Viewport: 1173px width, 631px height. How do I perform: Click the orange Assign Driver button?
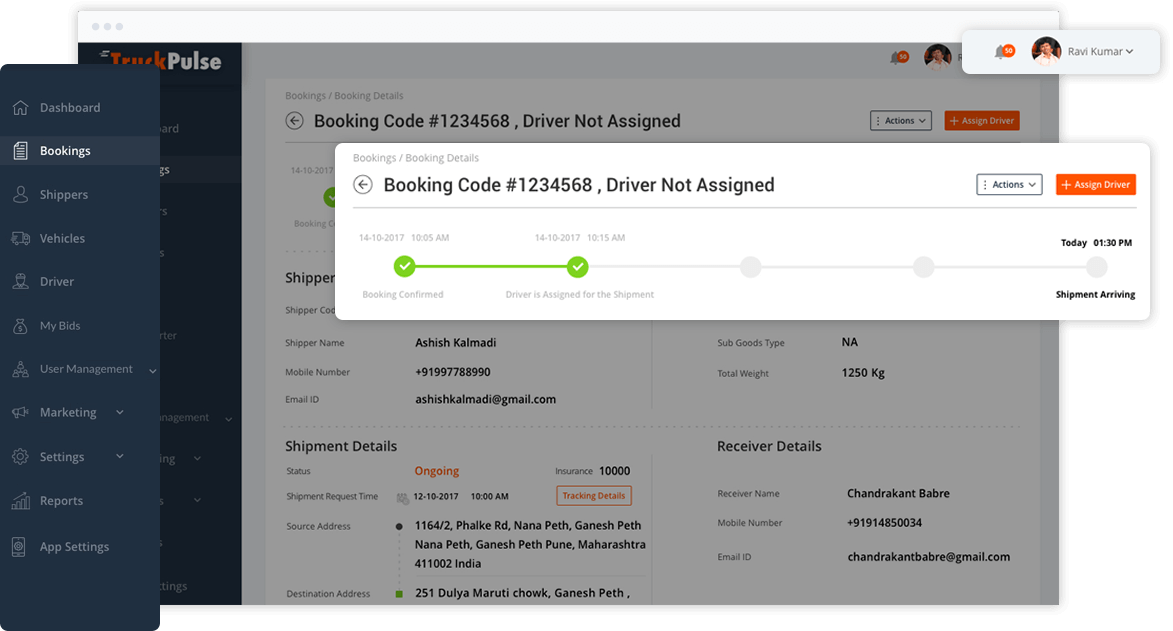coord(1095,185)
